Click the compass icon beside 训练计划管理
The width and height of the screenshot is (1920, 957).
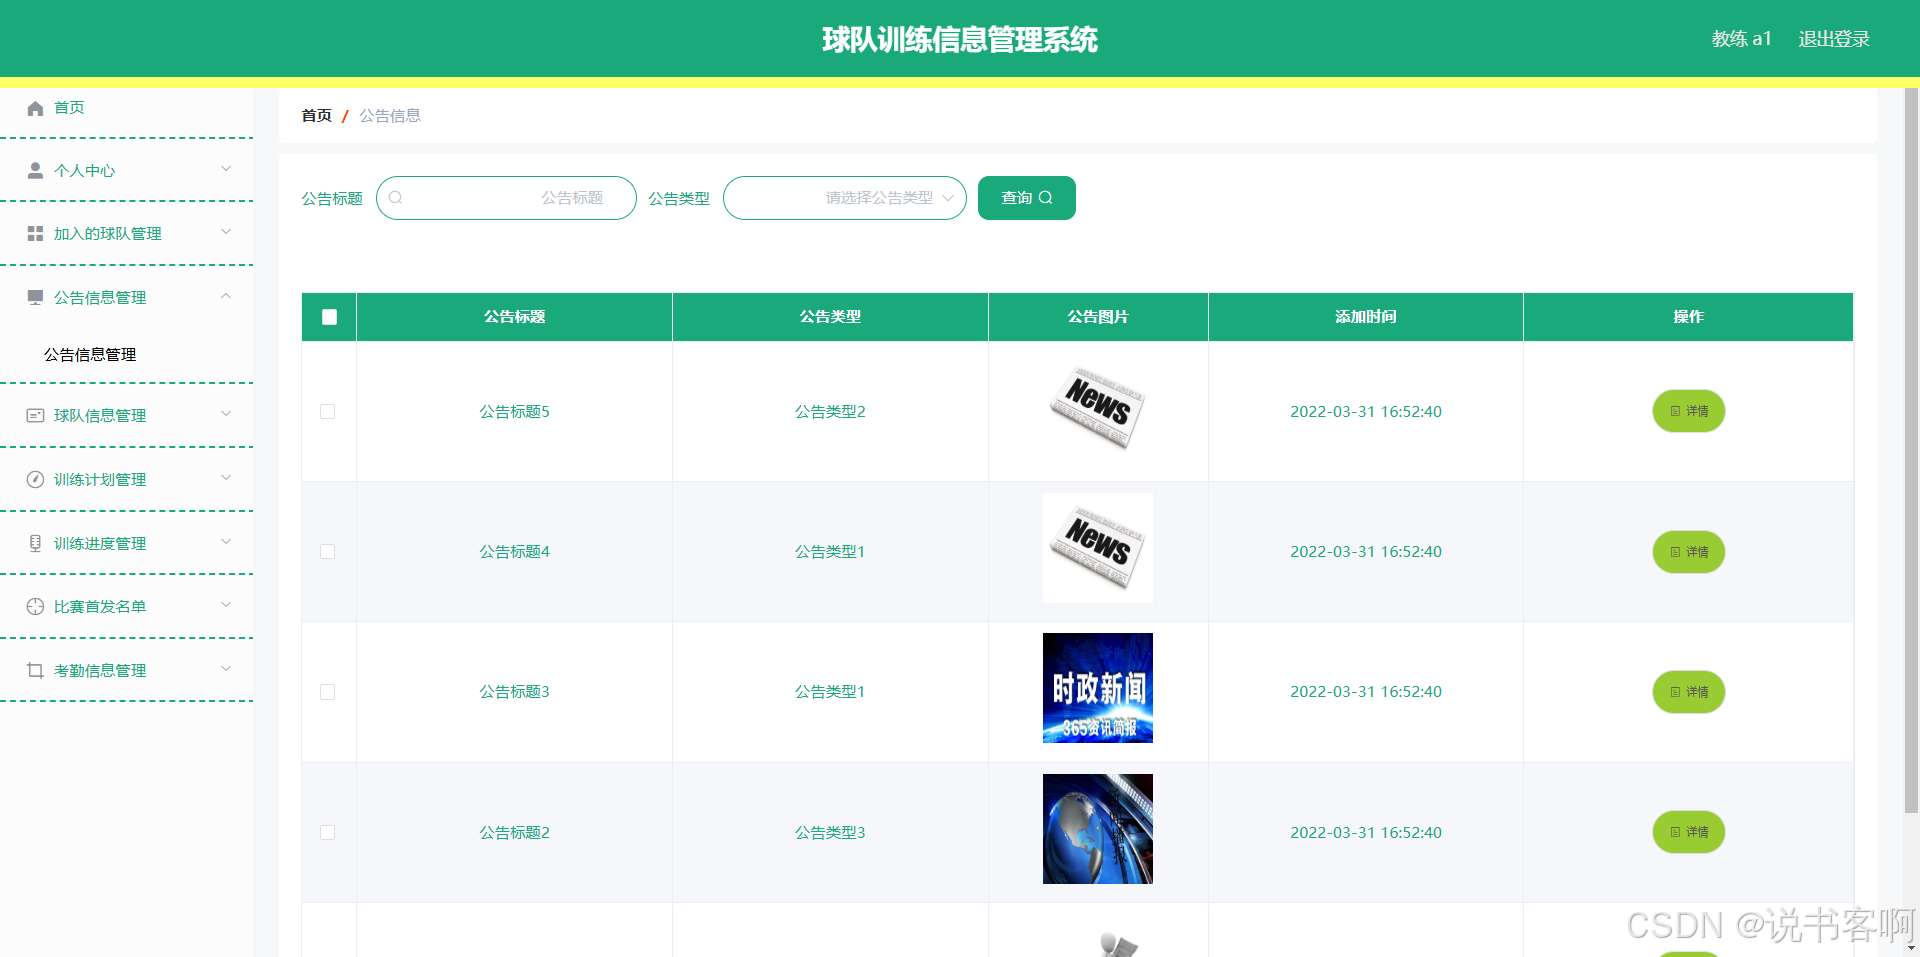(35, 479)
